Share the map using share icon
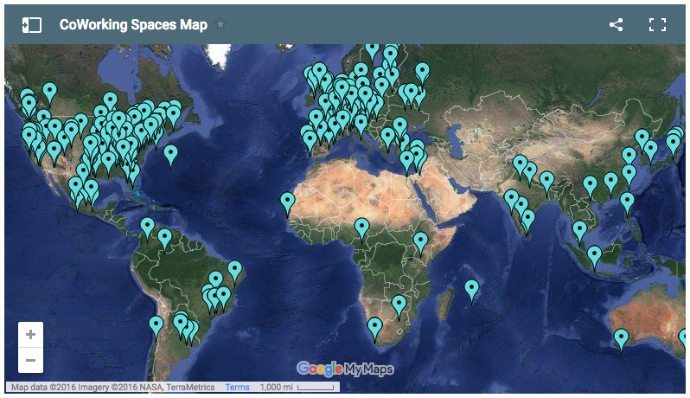 click(616, 25)
